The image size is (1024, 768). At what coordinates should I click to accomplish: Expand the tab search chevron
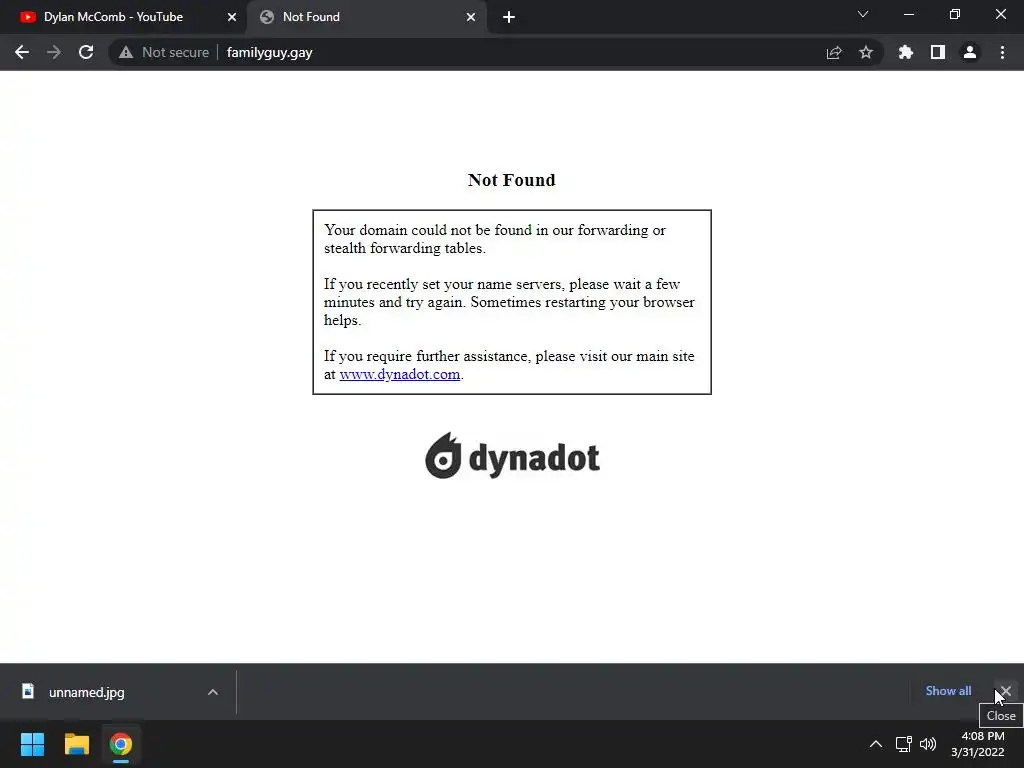(x=863, y=14)
